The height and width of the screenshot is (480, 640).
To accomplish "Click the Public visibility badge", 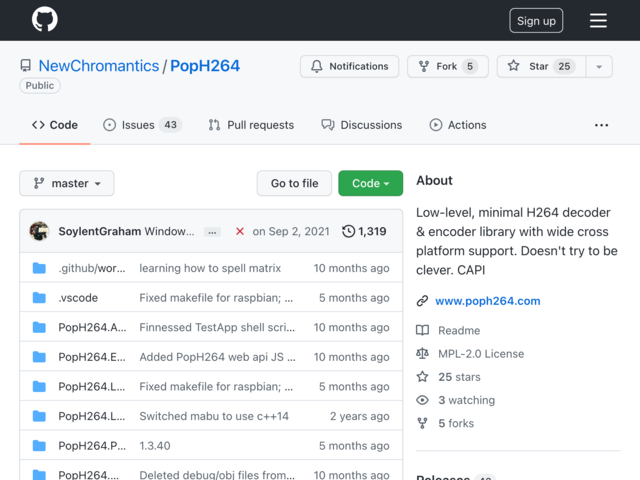I will pyautogui.click(x=40, y=86).
